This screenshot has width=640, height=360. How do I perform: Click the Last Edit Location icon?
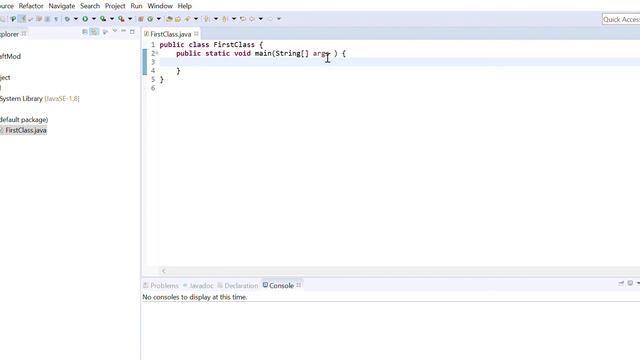pos(243,19)
